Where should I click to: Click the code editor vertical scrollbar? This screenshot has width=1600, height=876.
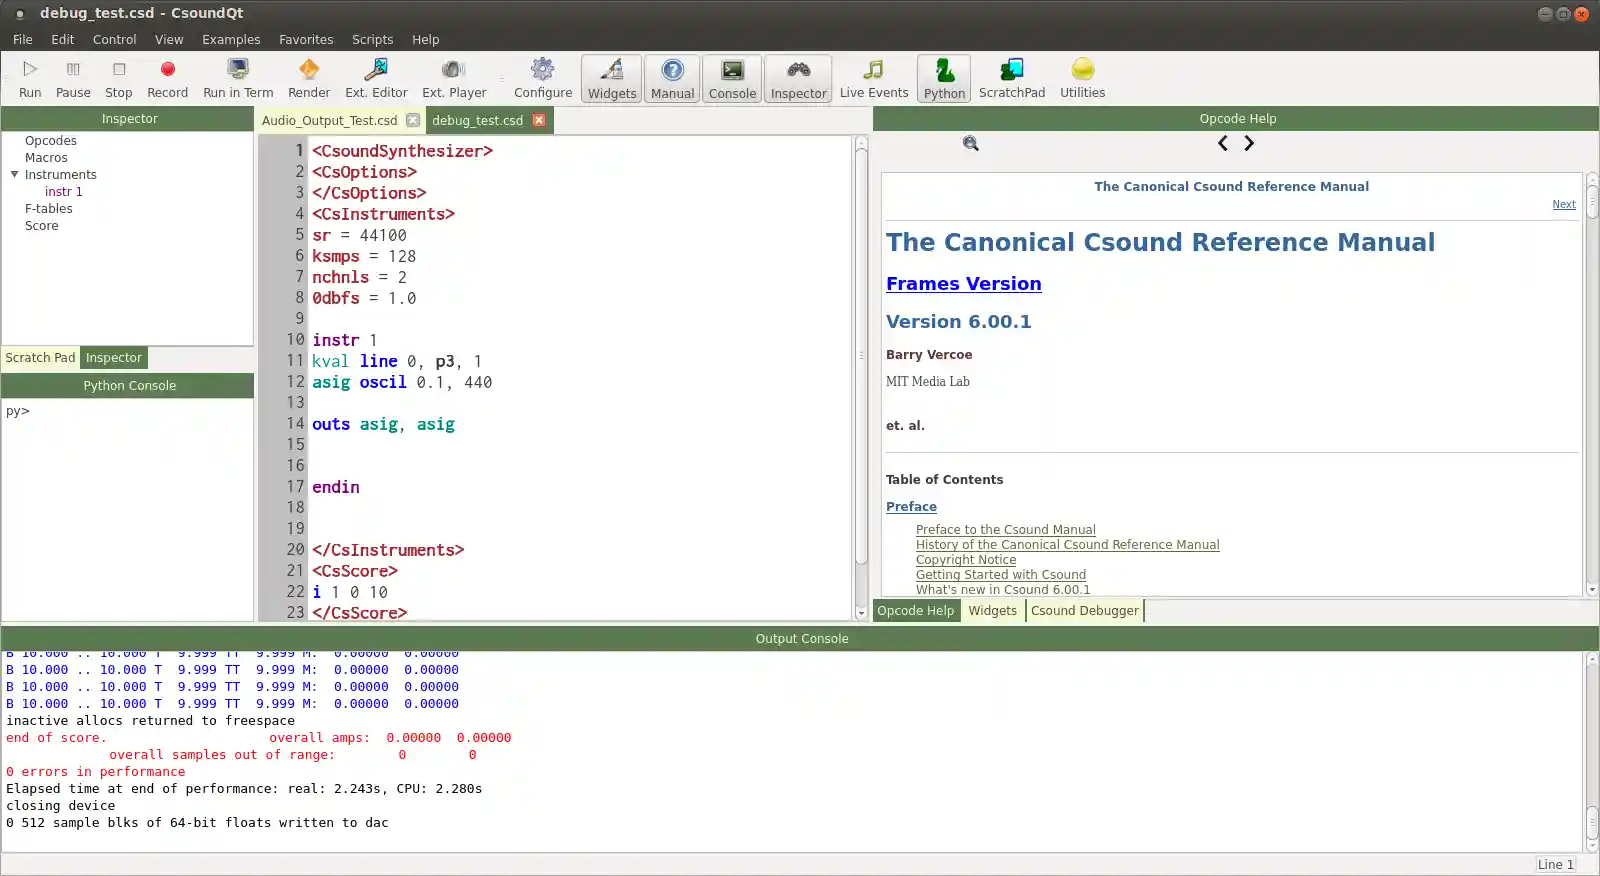pyautogui.click(x=861, y=378)
